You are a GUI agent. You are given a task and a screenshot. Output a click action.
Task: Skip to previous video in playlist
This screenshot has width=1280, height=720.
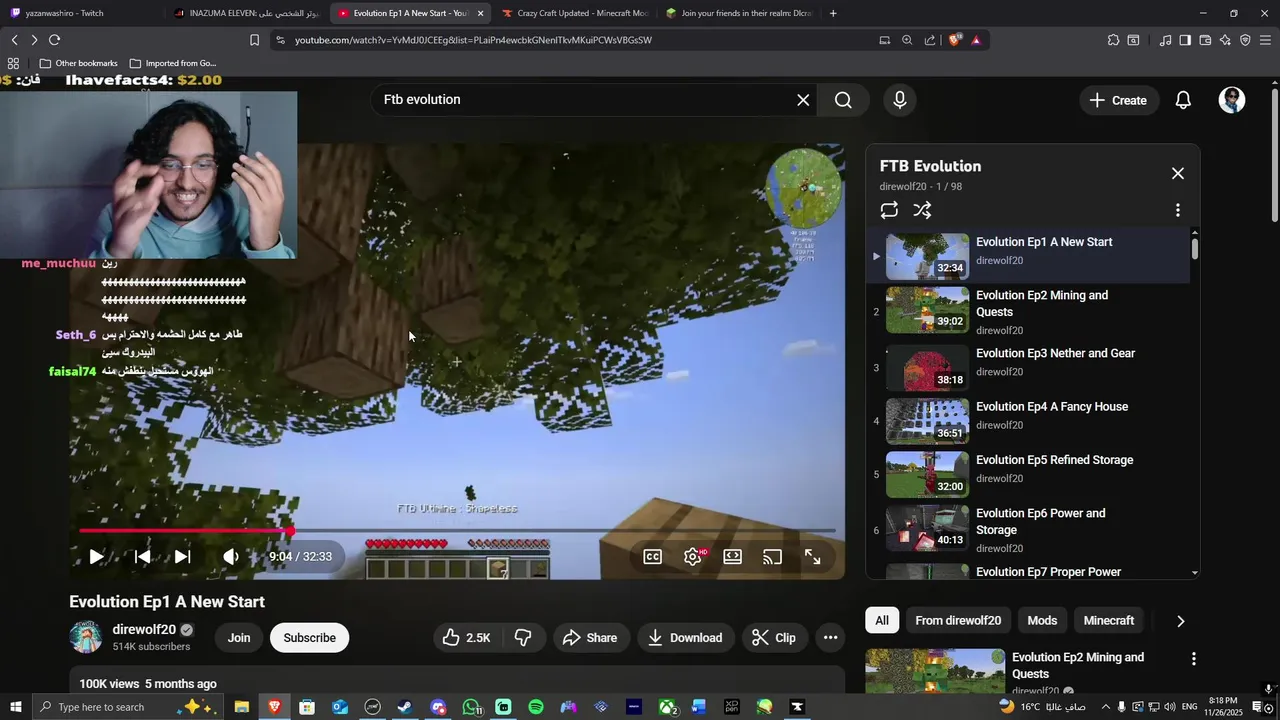click(x=142, y=557)
